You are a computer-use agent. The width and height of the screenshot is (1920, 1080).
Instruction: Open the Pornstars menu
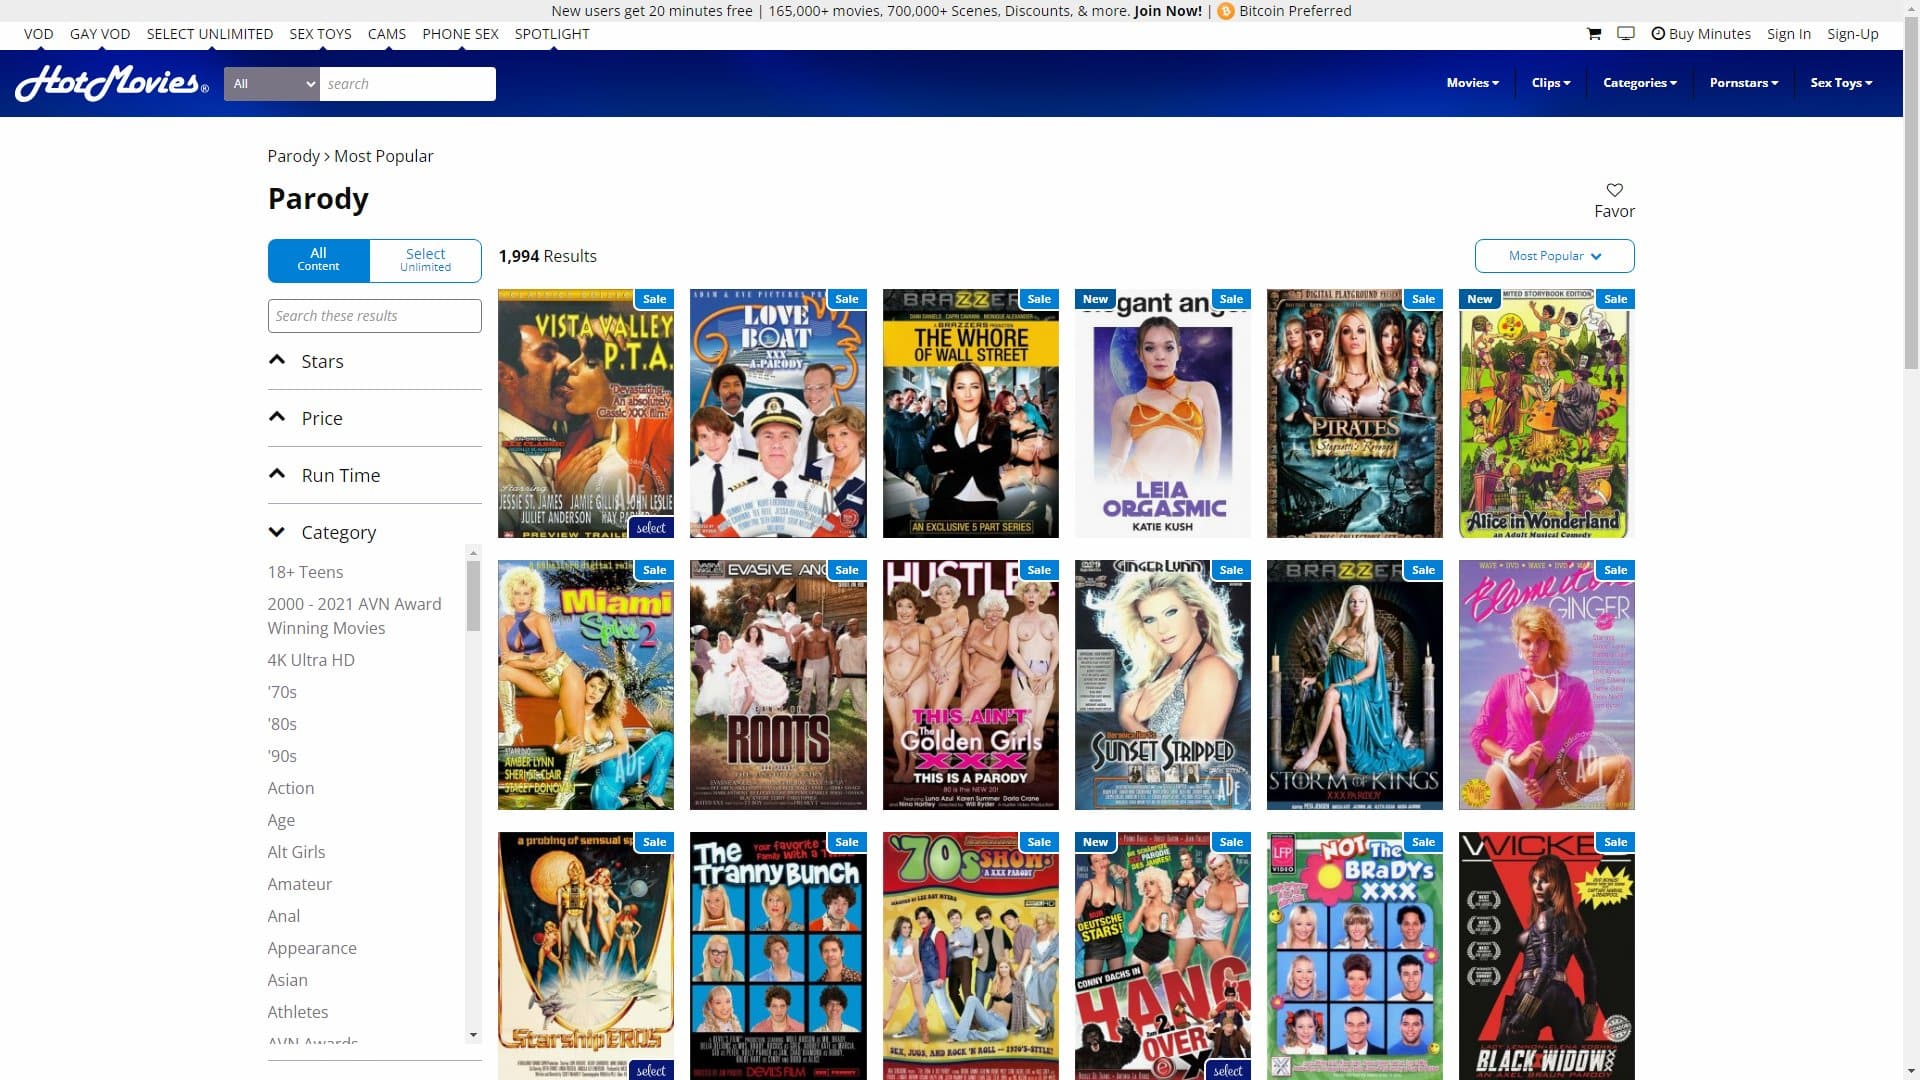coord(1742,83)
